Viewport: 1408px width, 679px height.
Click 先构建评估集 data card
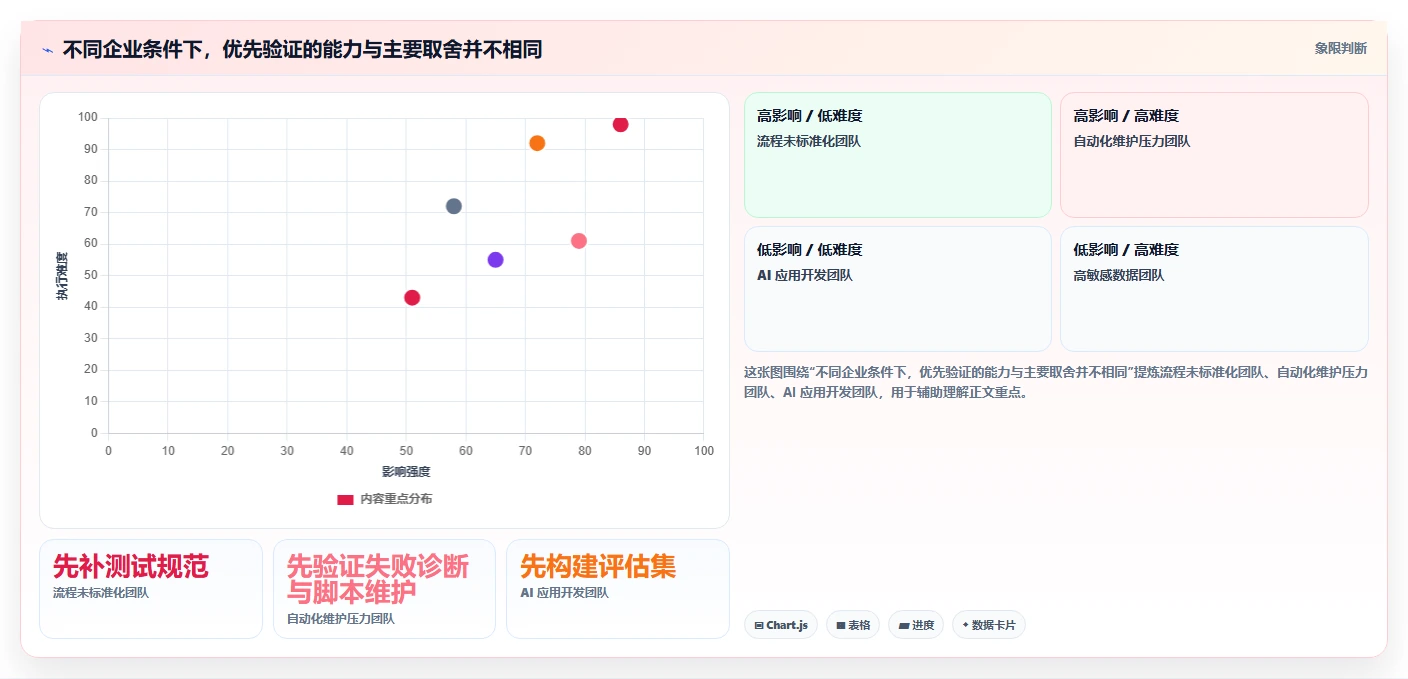pos(617,589)
